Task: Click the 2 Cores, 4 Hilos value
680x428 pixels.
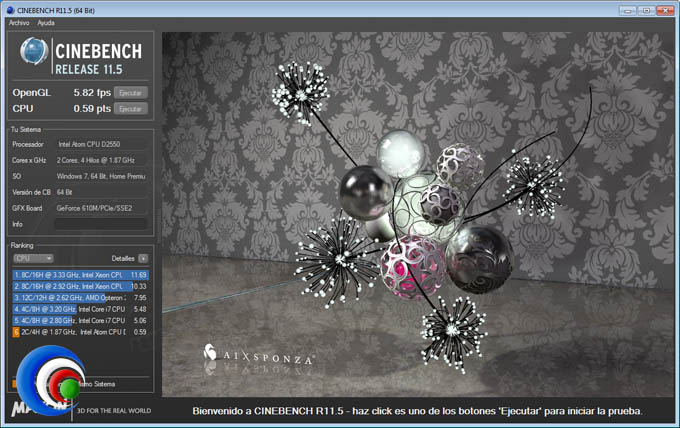Action: coord(95,160)
